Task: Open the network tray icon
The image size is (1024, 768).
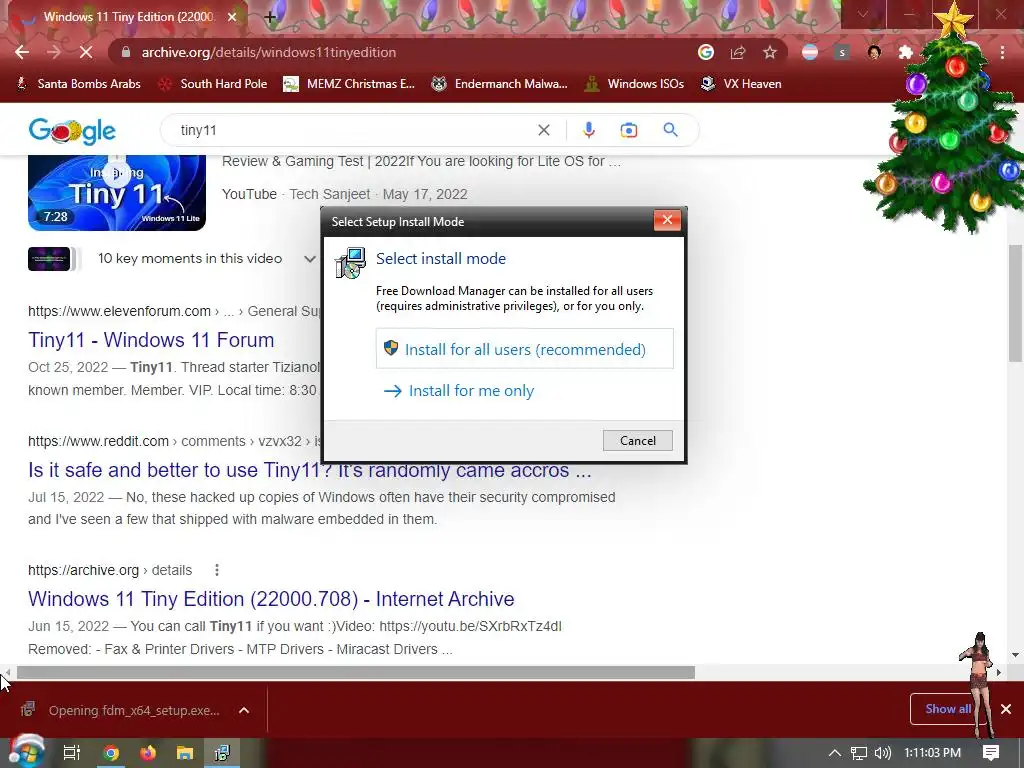Action: 859,753
